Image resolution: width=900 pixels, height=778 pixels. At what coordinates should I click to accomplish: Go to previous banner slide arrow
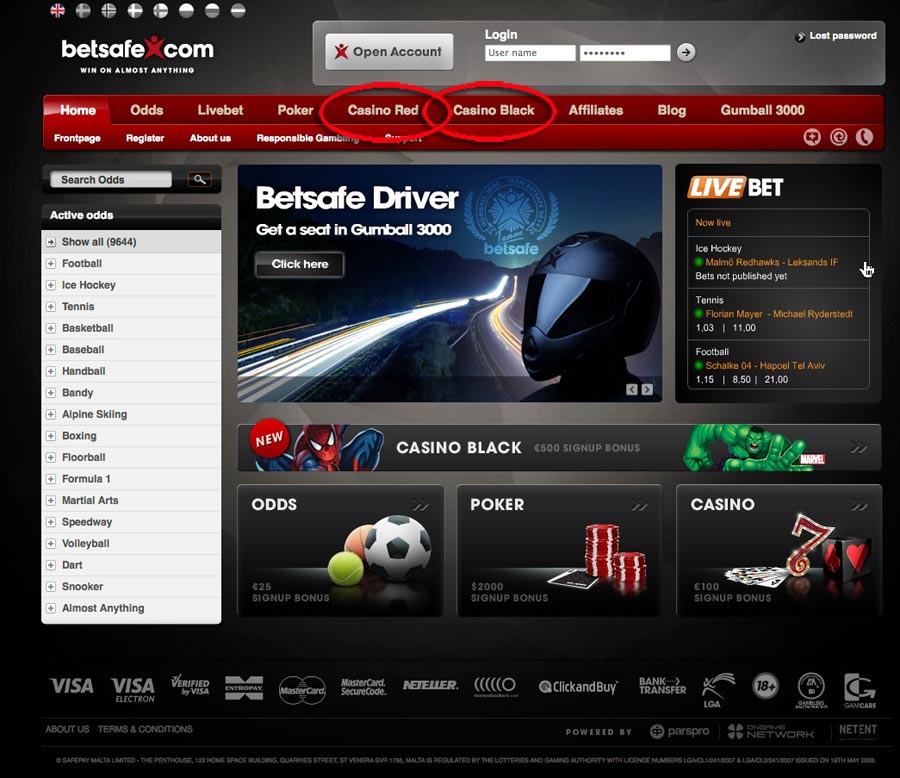pyautogui.click(x=632, y=389)
